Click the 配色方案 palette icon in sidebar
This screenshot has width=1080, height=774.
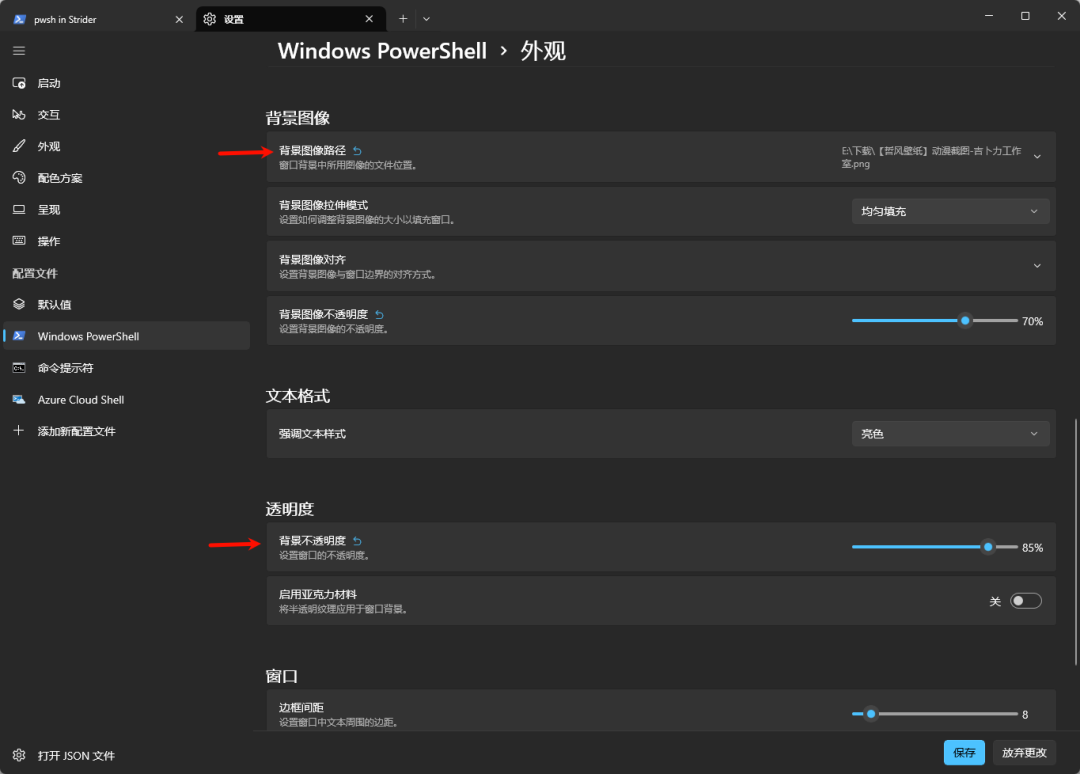(19, 178)
